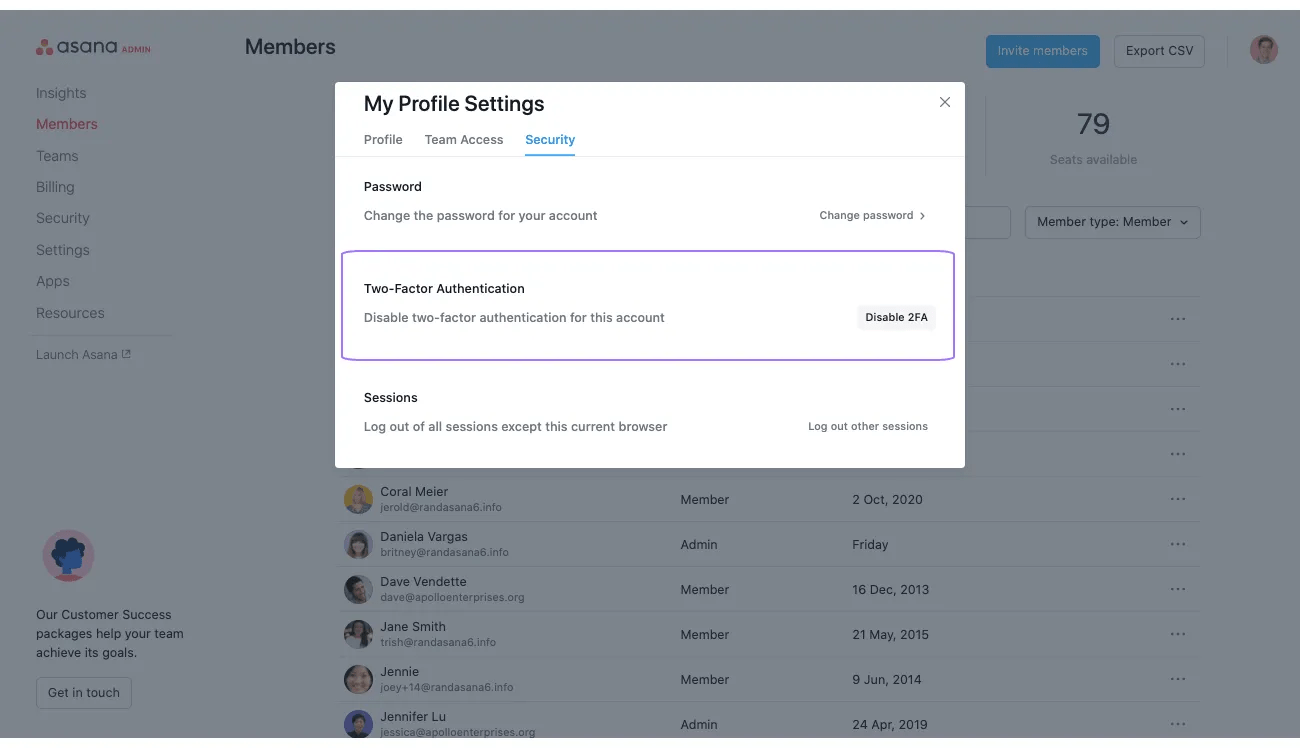Click the Invite members button
The width and height of the screenshot is (1300, 748).
tap(1042, 51)
